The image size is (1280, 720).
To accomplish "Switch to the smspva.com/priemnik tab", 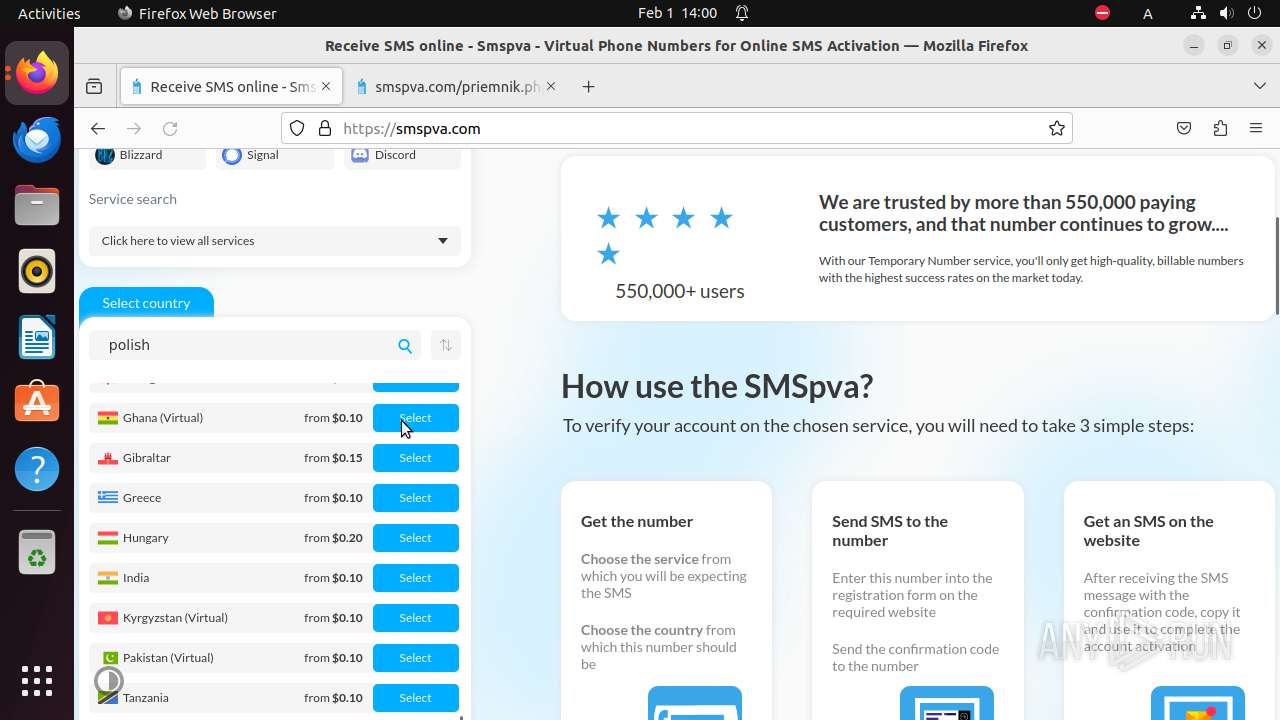I will [x=456, y=87].
